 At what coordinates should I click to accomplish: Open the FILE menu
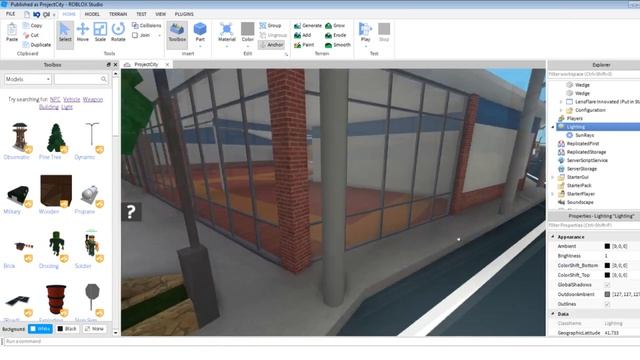[x=10, y=14]
